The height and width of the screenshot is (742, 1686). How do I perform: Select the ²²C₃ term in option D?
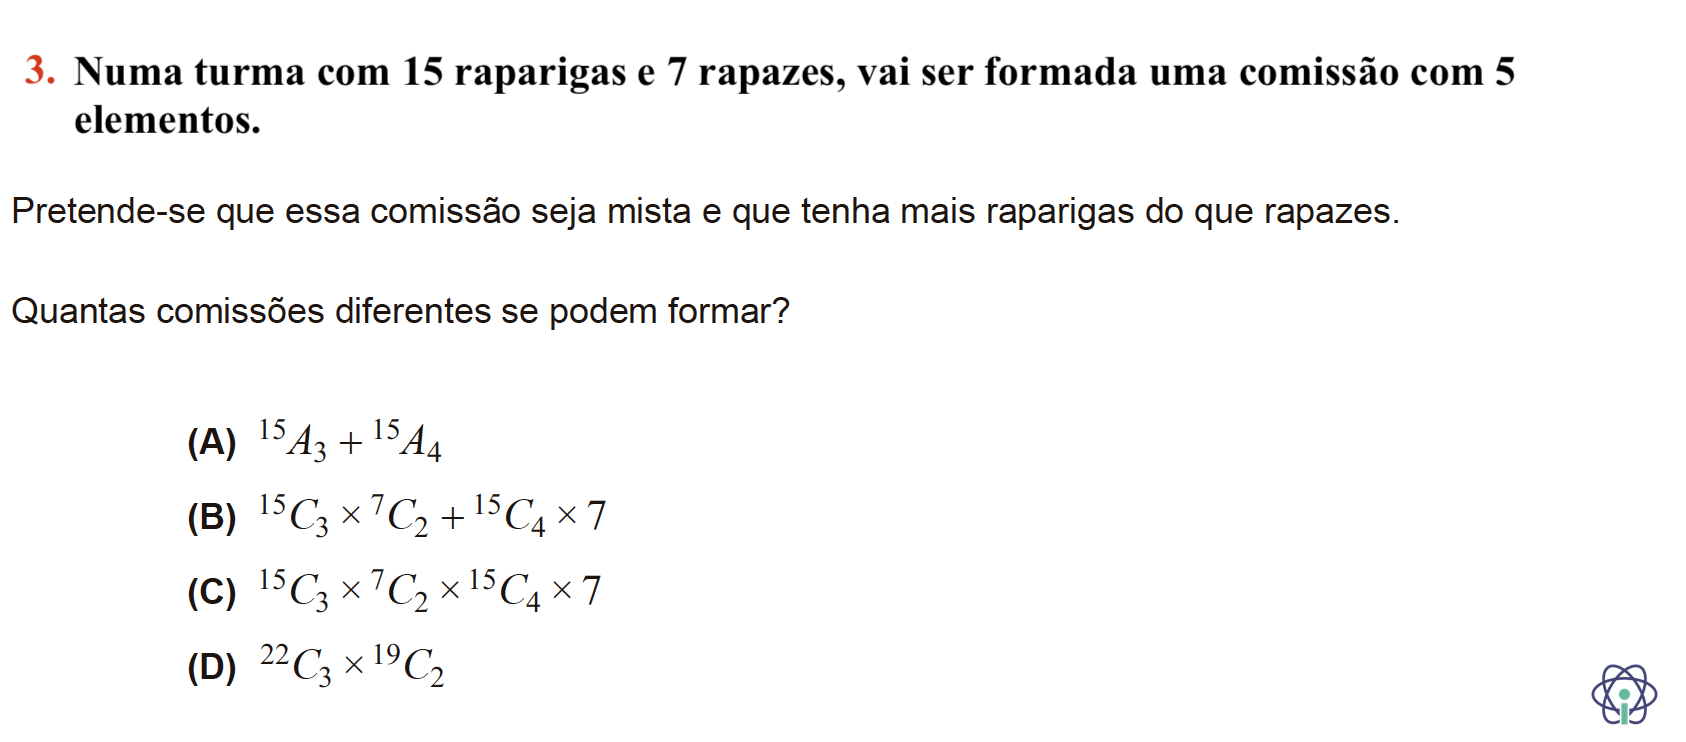pyautogui.click(x=296, y=665)
